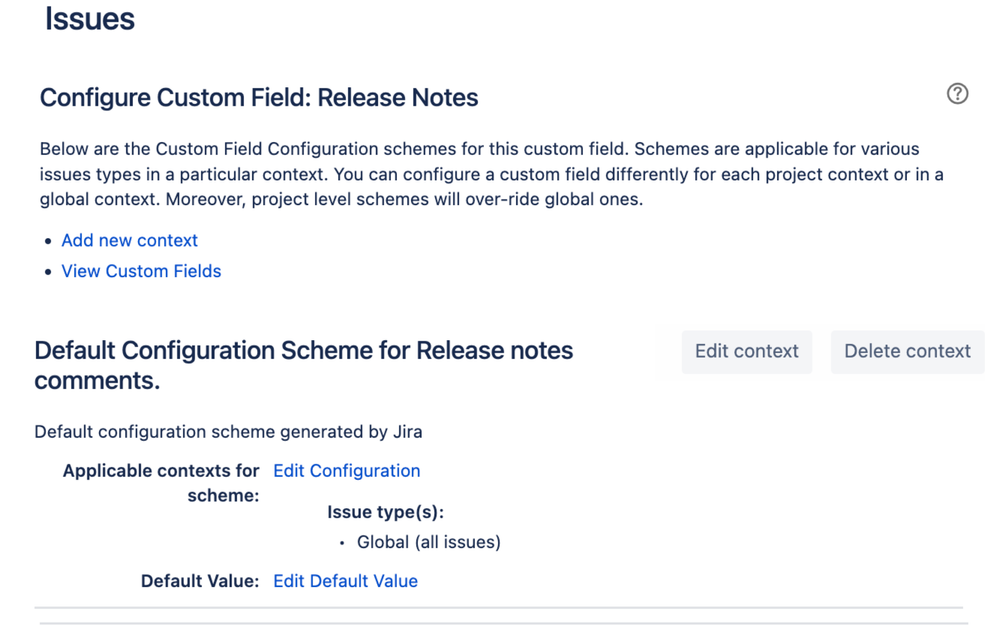999x641 pixels.
Task: Click the Custom Field Configuration schemes paragraph
Action: tap(491, 174)
